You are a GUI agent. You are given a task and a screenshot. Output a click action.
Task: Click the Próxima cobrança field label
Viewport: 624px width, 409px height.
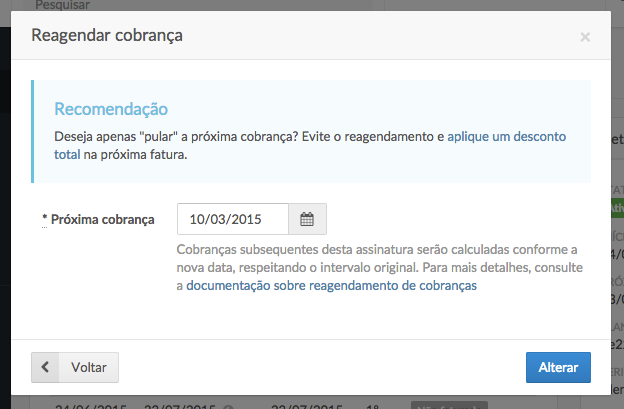point(102,219)
